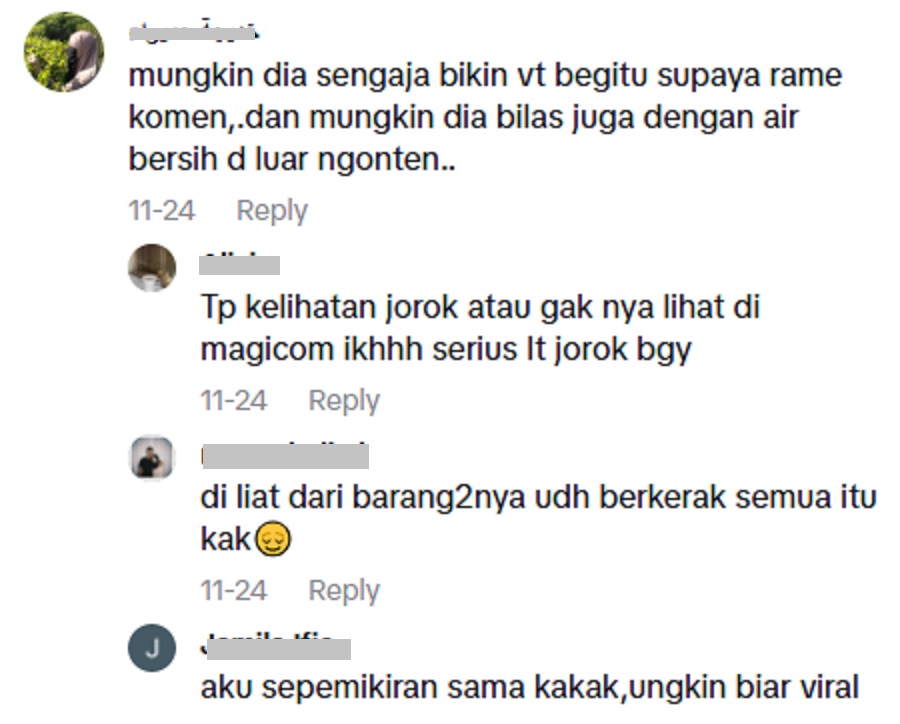Open the profile of the 'jorok' reply's avatar
The image size is (900, 724).
(152, 268)
